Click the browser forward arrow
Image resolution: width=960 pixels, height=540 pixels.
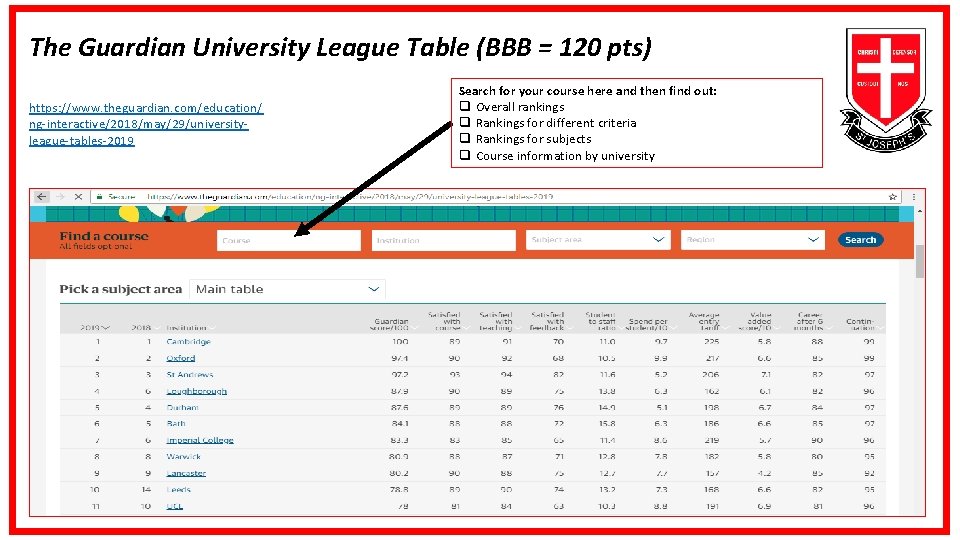click(60, 197)
